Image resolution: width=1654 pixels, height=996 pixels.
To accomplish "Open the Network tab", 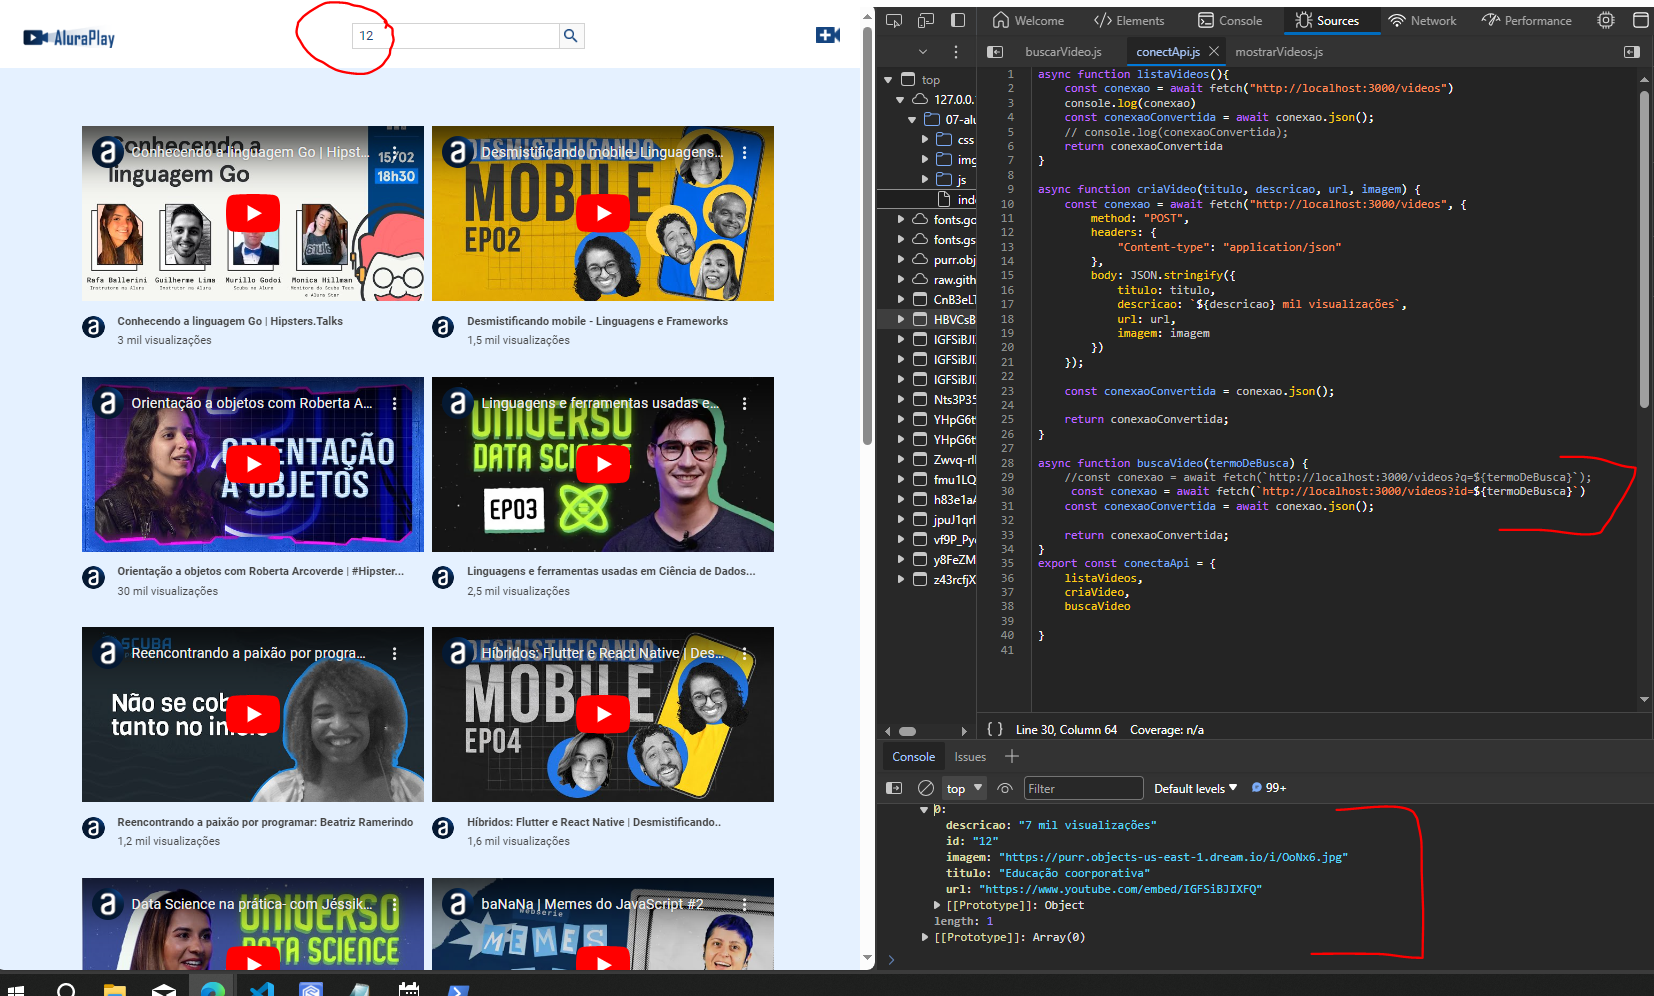I will coord(1422,20).
